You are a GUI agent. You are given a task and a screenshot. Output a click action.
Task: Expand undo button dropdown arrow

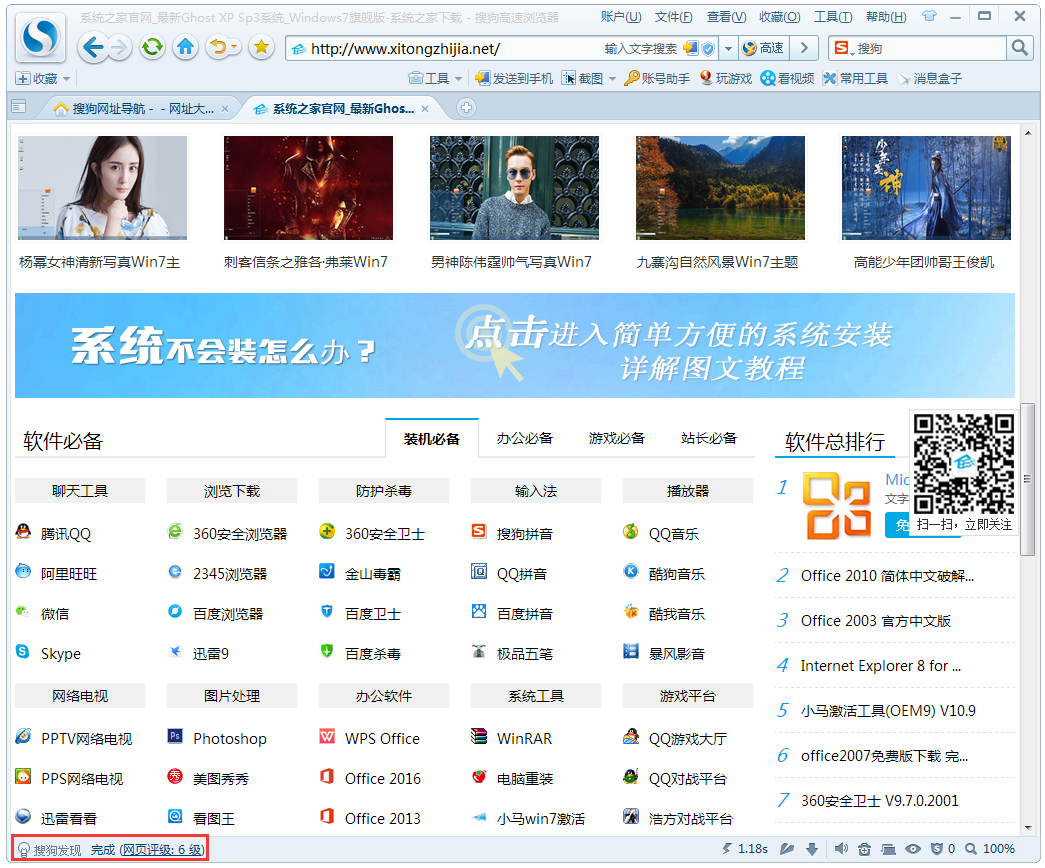tap(235, 47)
